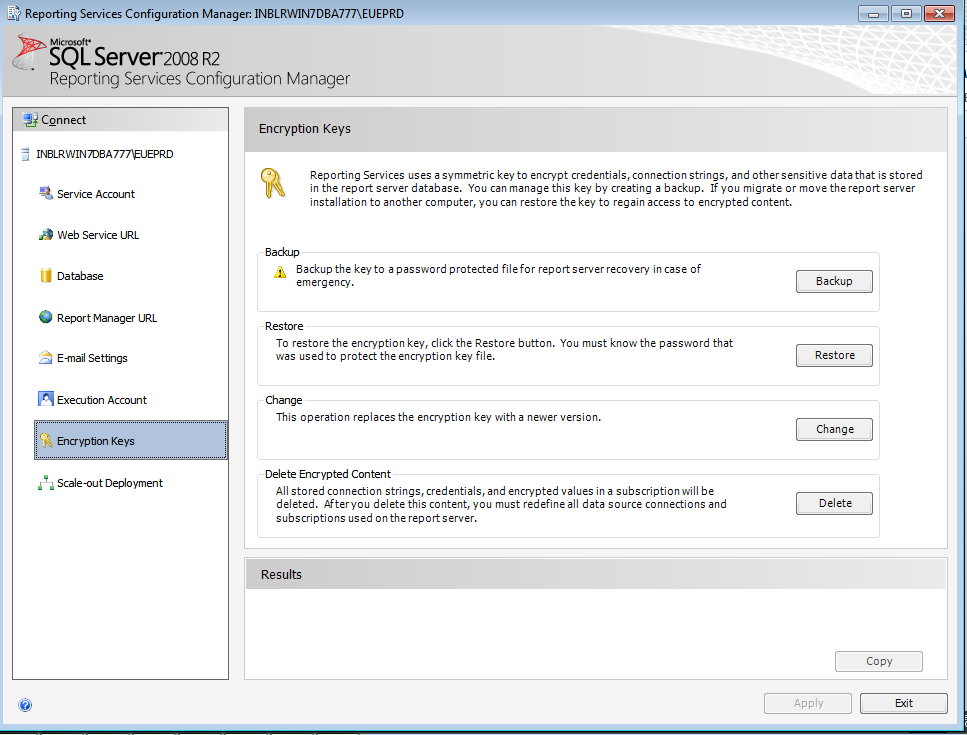This screenshot has width=967, height=735.
Task: Click the server icon beside INBLRWIN7DBA777\EUEPRD
Action: coord(25,154)
